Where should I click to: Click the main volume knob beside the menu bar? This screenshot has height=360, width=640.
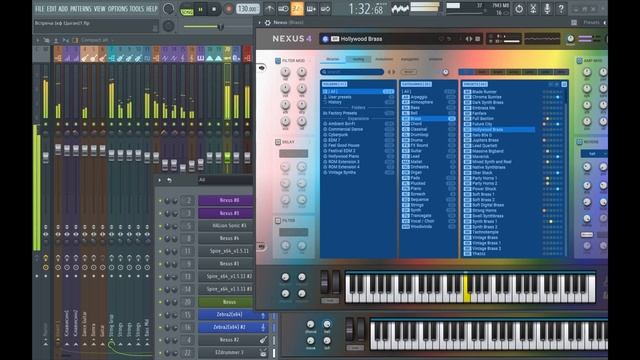point(168,9)
